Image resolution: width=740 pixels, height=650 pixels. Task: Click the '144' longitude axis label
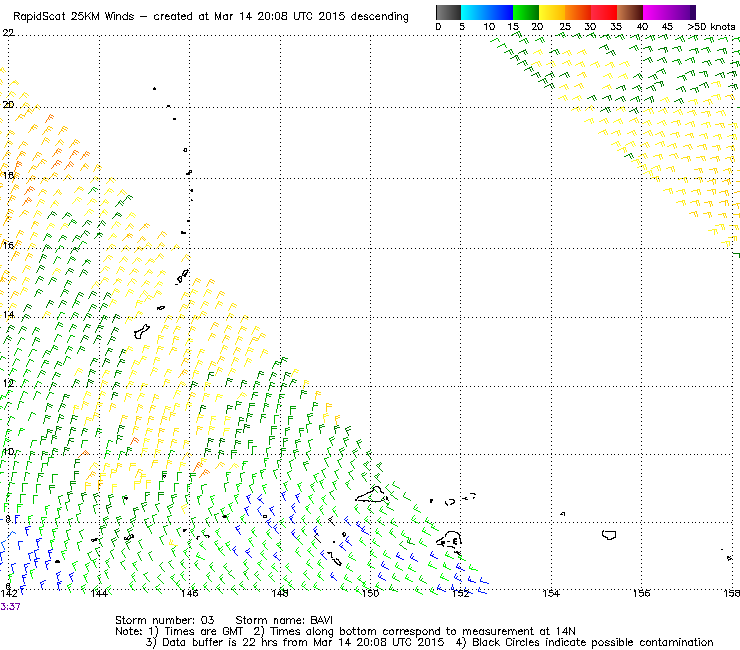point(99,593)
